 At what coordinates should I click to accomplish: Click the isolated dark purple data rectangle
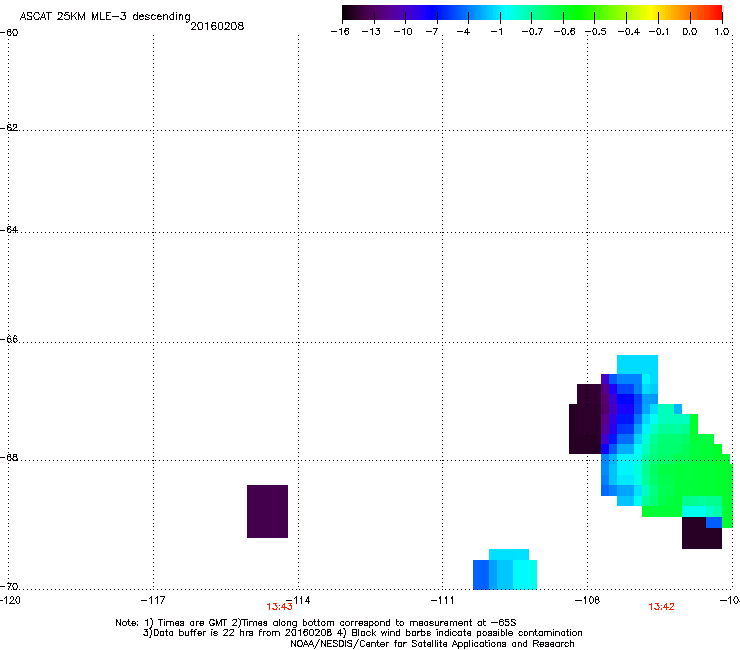[268, 511]
